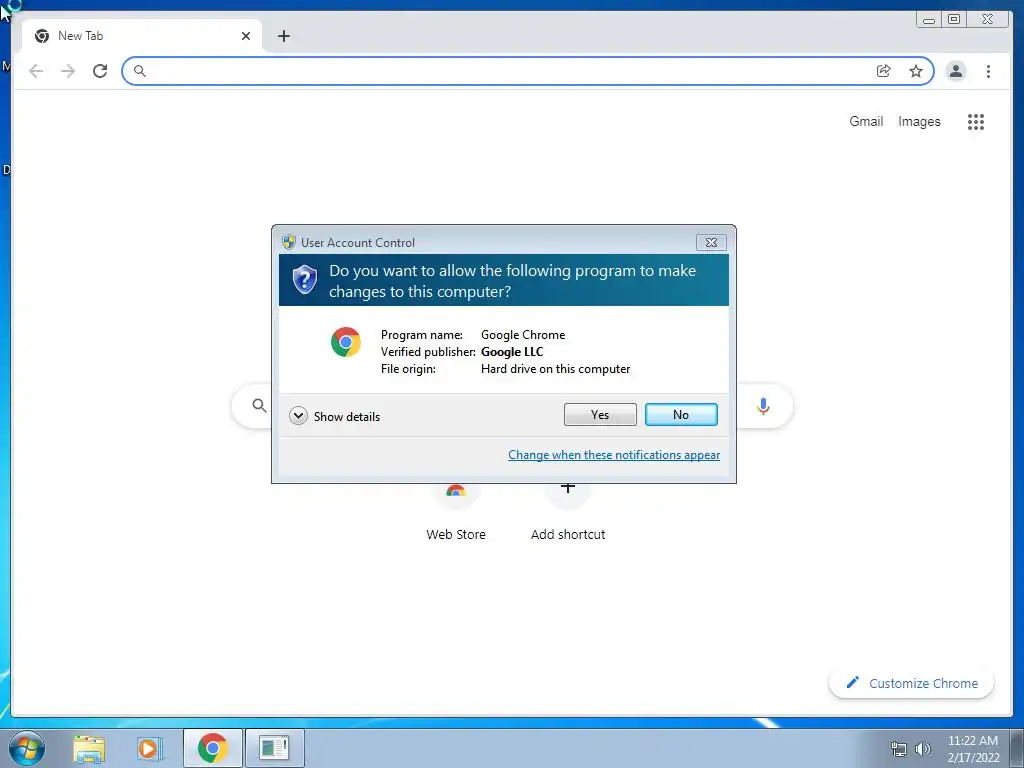Open 'Change when these notifications appear' link
The width and height of the screenshot is (1024, 768).
[614, 455]
